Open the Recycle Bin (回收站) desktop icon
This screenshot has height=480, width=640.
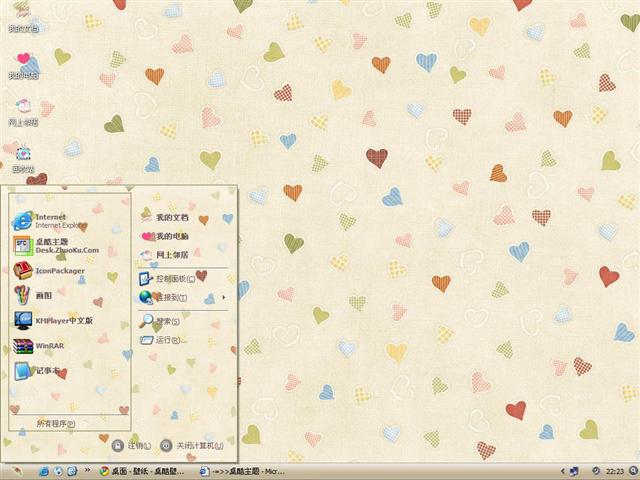[23, 159]
